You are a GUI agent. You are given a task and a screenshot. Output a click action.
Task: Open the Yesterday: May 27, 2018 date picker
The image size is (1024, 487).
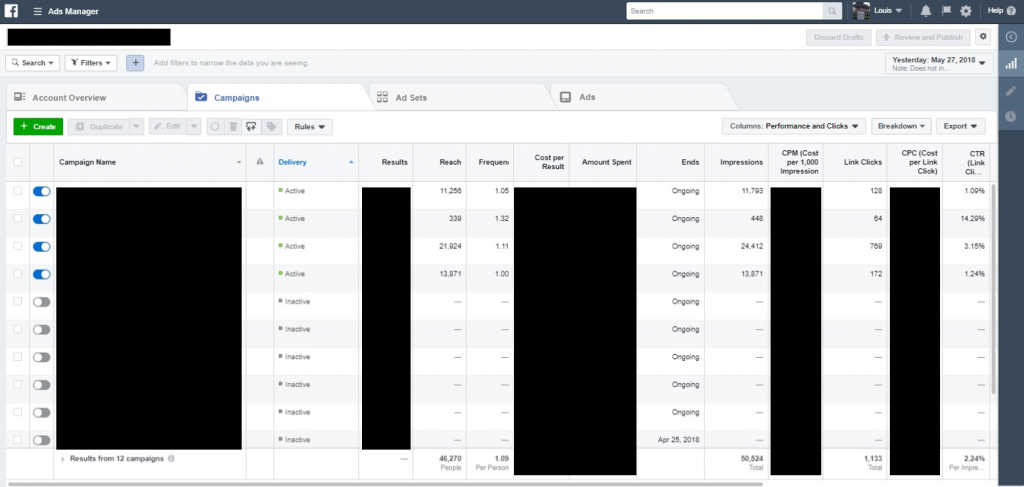(939, 63)
